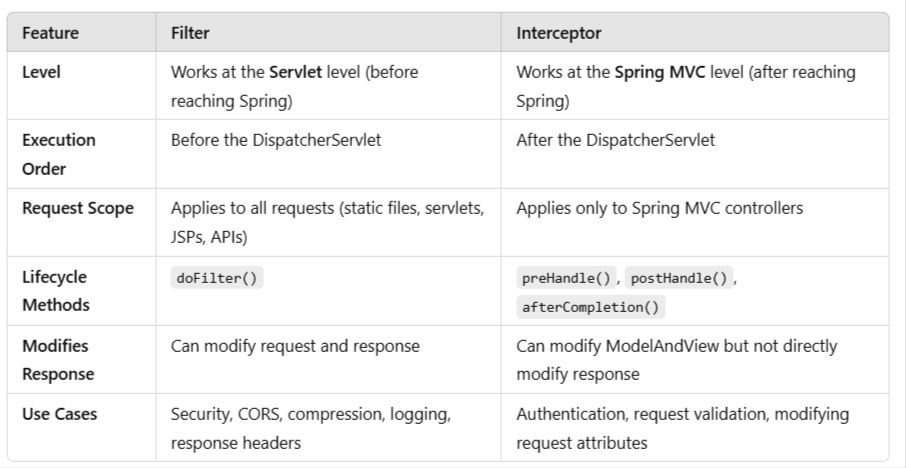Image resolution: width=906 pixels, height=468 pixels.
Task: Select the Execution Order row label
Action: click(x=59, y=154)
